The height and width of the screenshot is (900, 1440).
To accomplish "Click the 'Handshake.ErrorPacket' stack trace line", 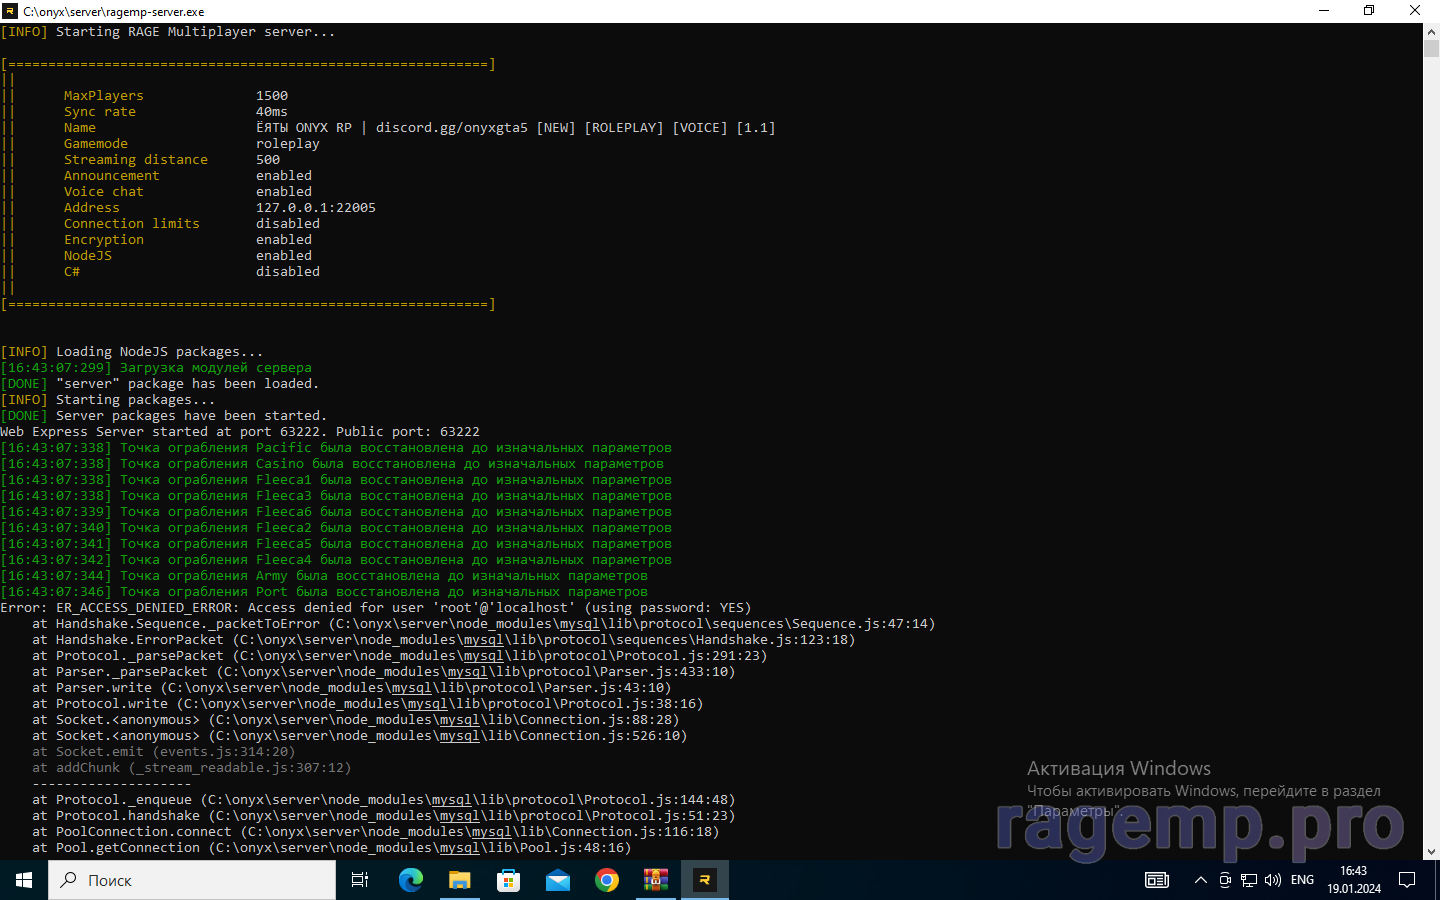I will 444,640.
